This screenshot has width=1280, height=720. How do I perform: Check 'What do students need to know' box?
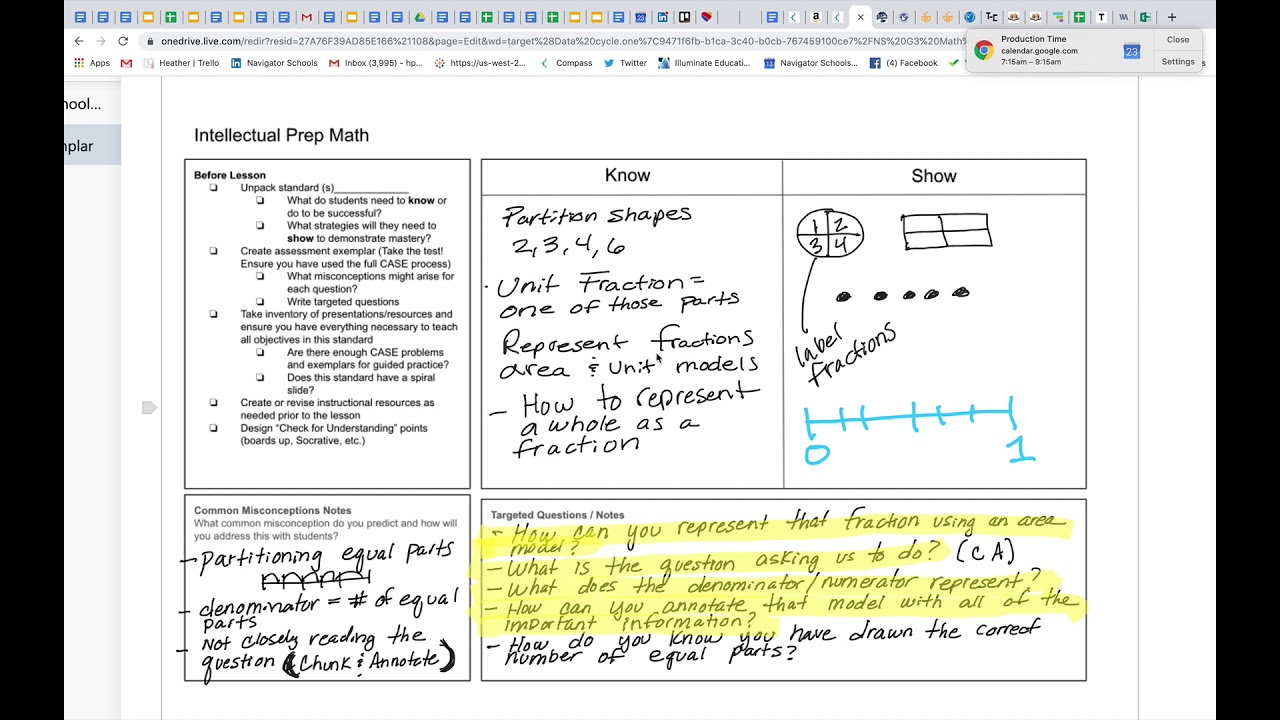coord(260,200)
